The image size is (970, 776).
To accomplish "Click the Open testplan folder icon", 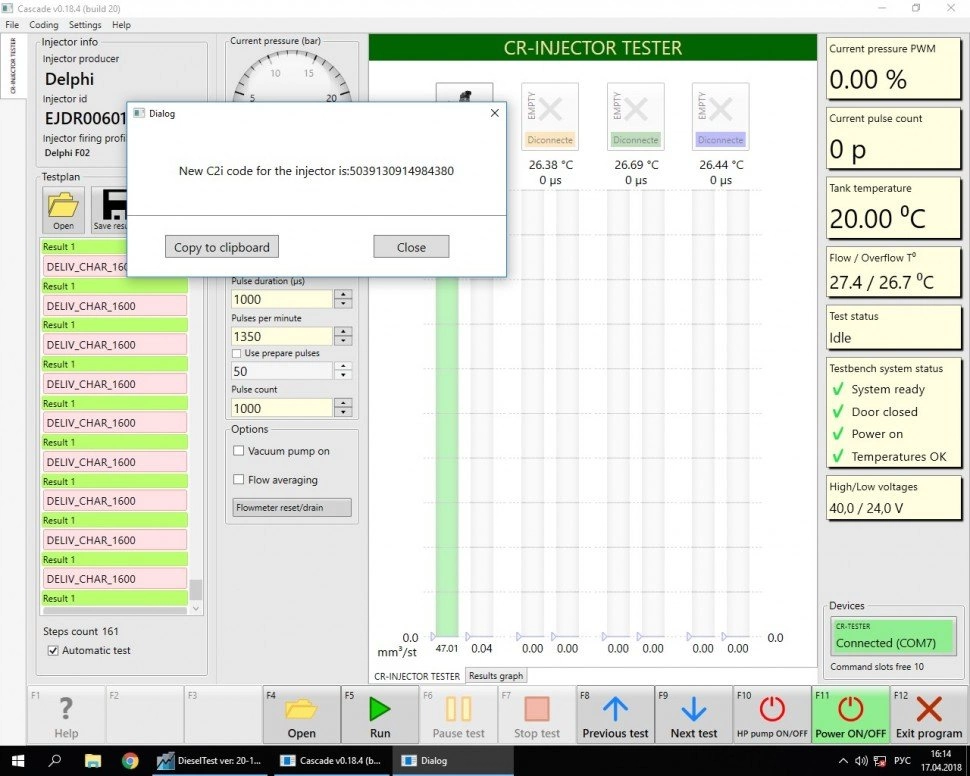I will (63, 210).
